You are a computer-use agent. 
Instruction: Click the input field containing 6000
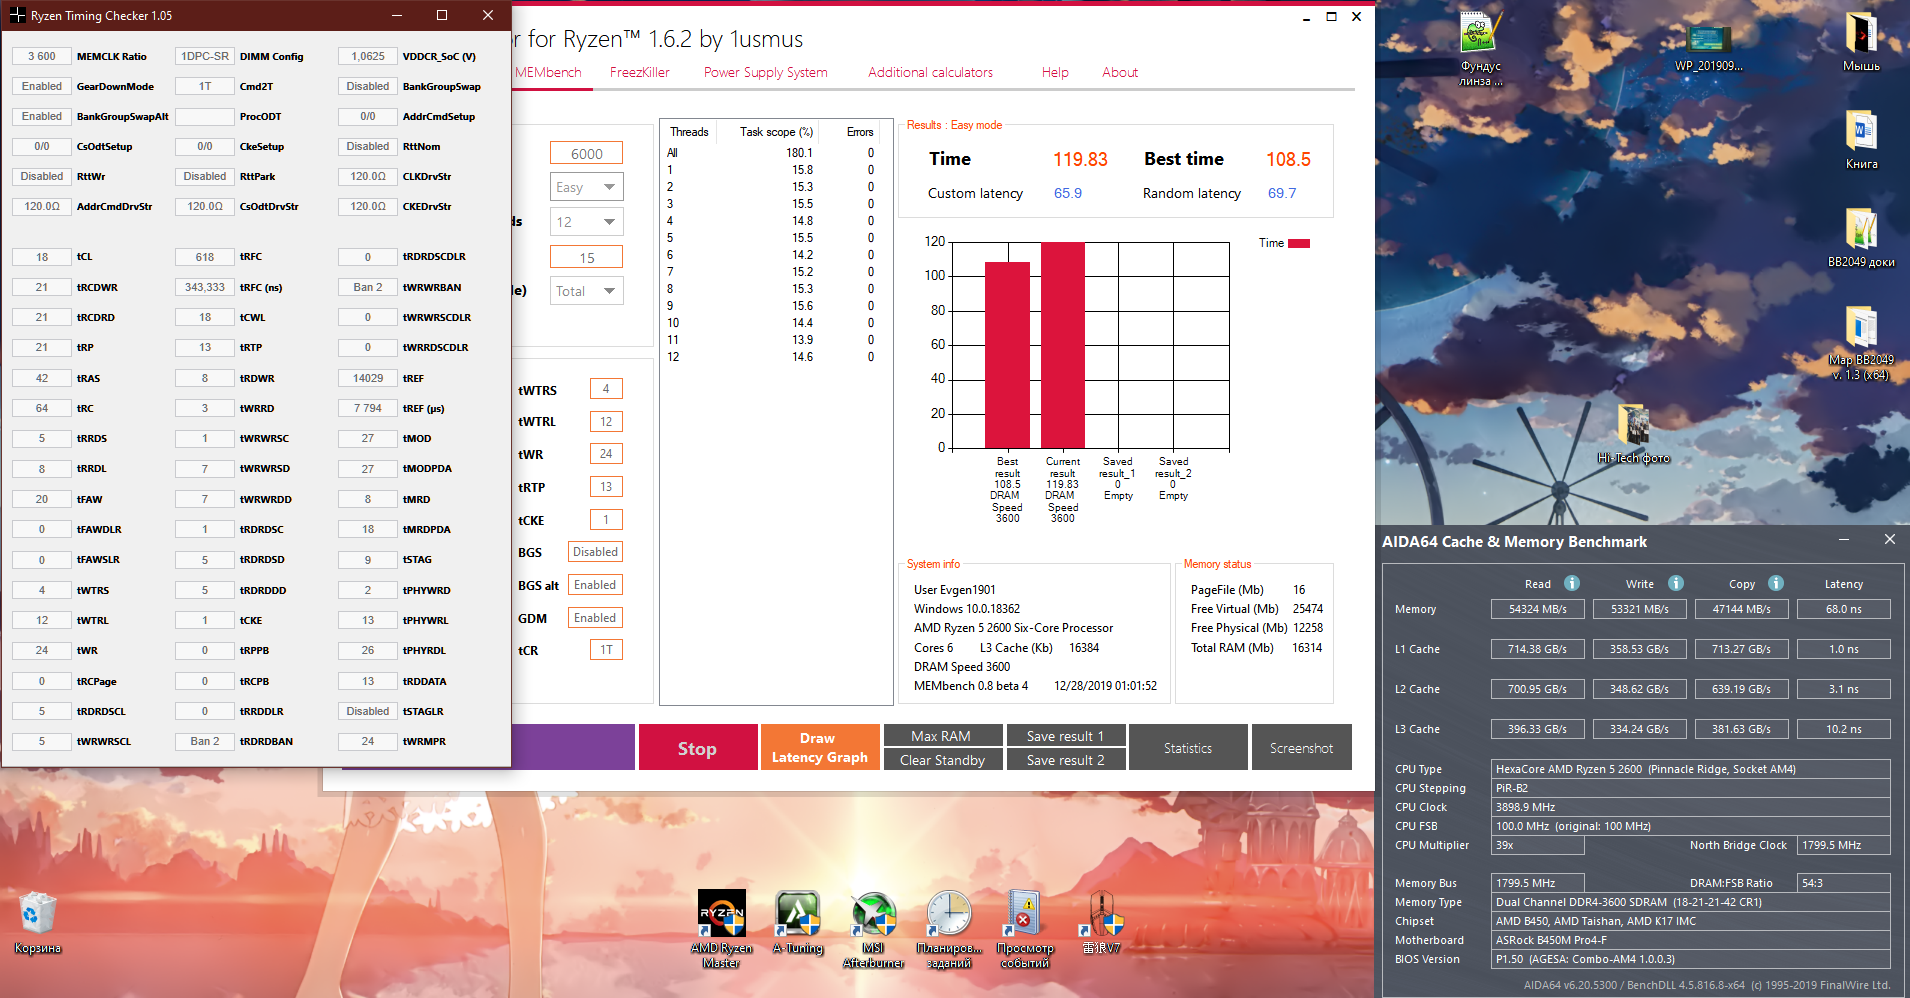tap(587, 153)
